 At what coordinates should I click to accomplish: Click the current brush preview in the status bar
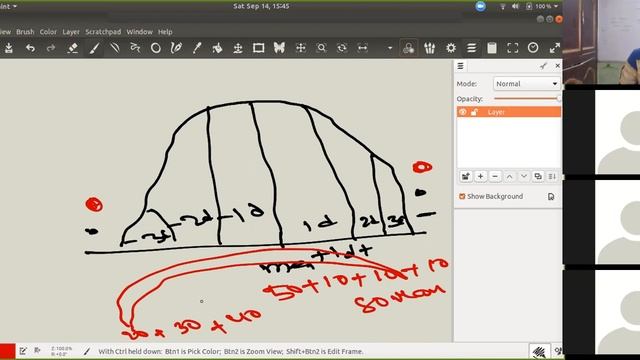coord(539,351)
